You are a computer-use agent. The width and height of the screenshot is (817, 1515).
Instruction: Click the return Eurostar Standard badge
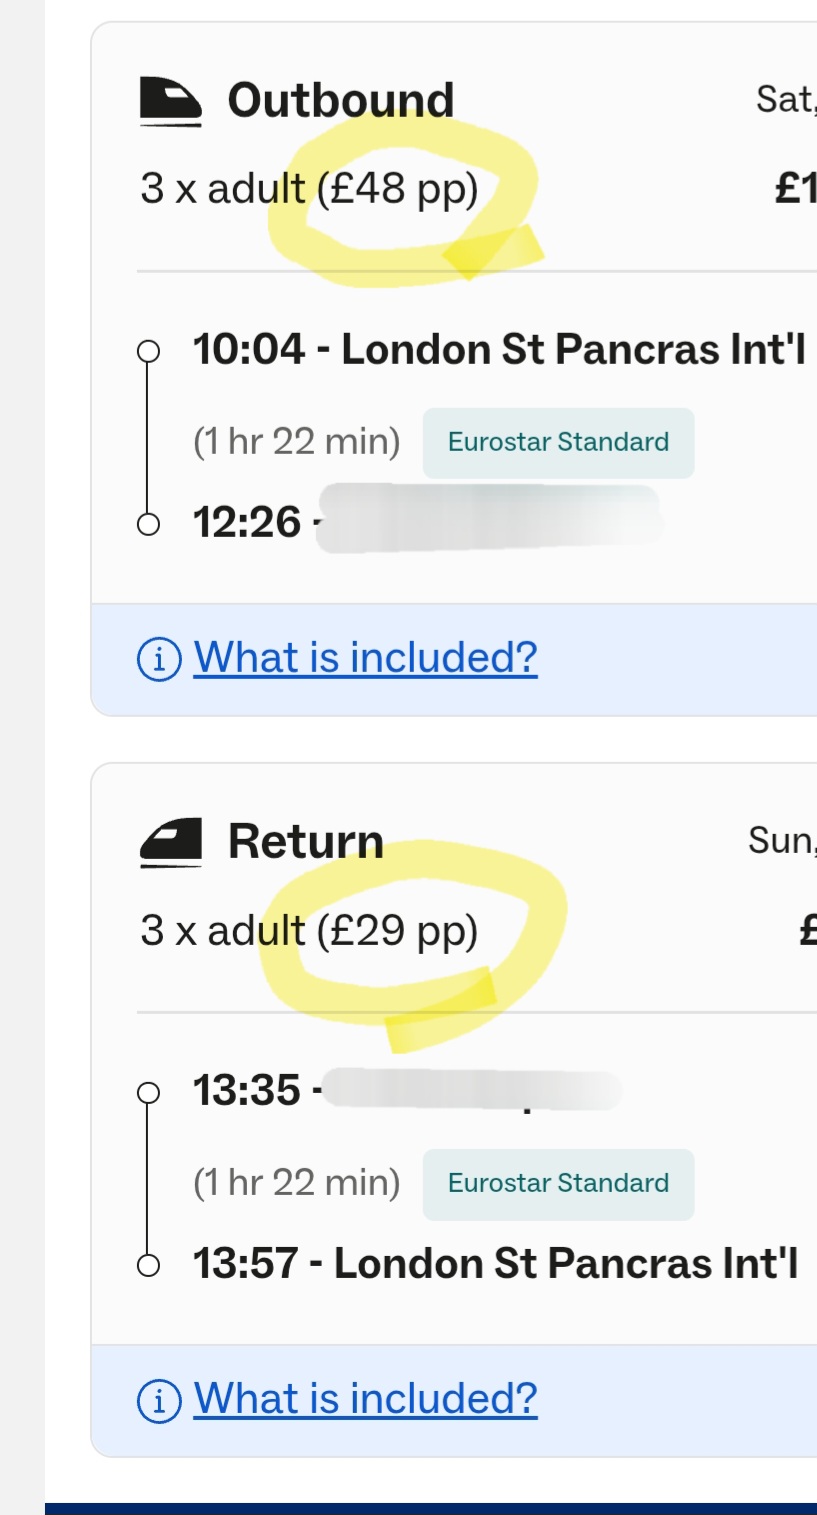coord(558,1183)
